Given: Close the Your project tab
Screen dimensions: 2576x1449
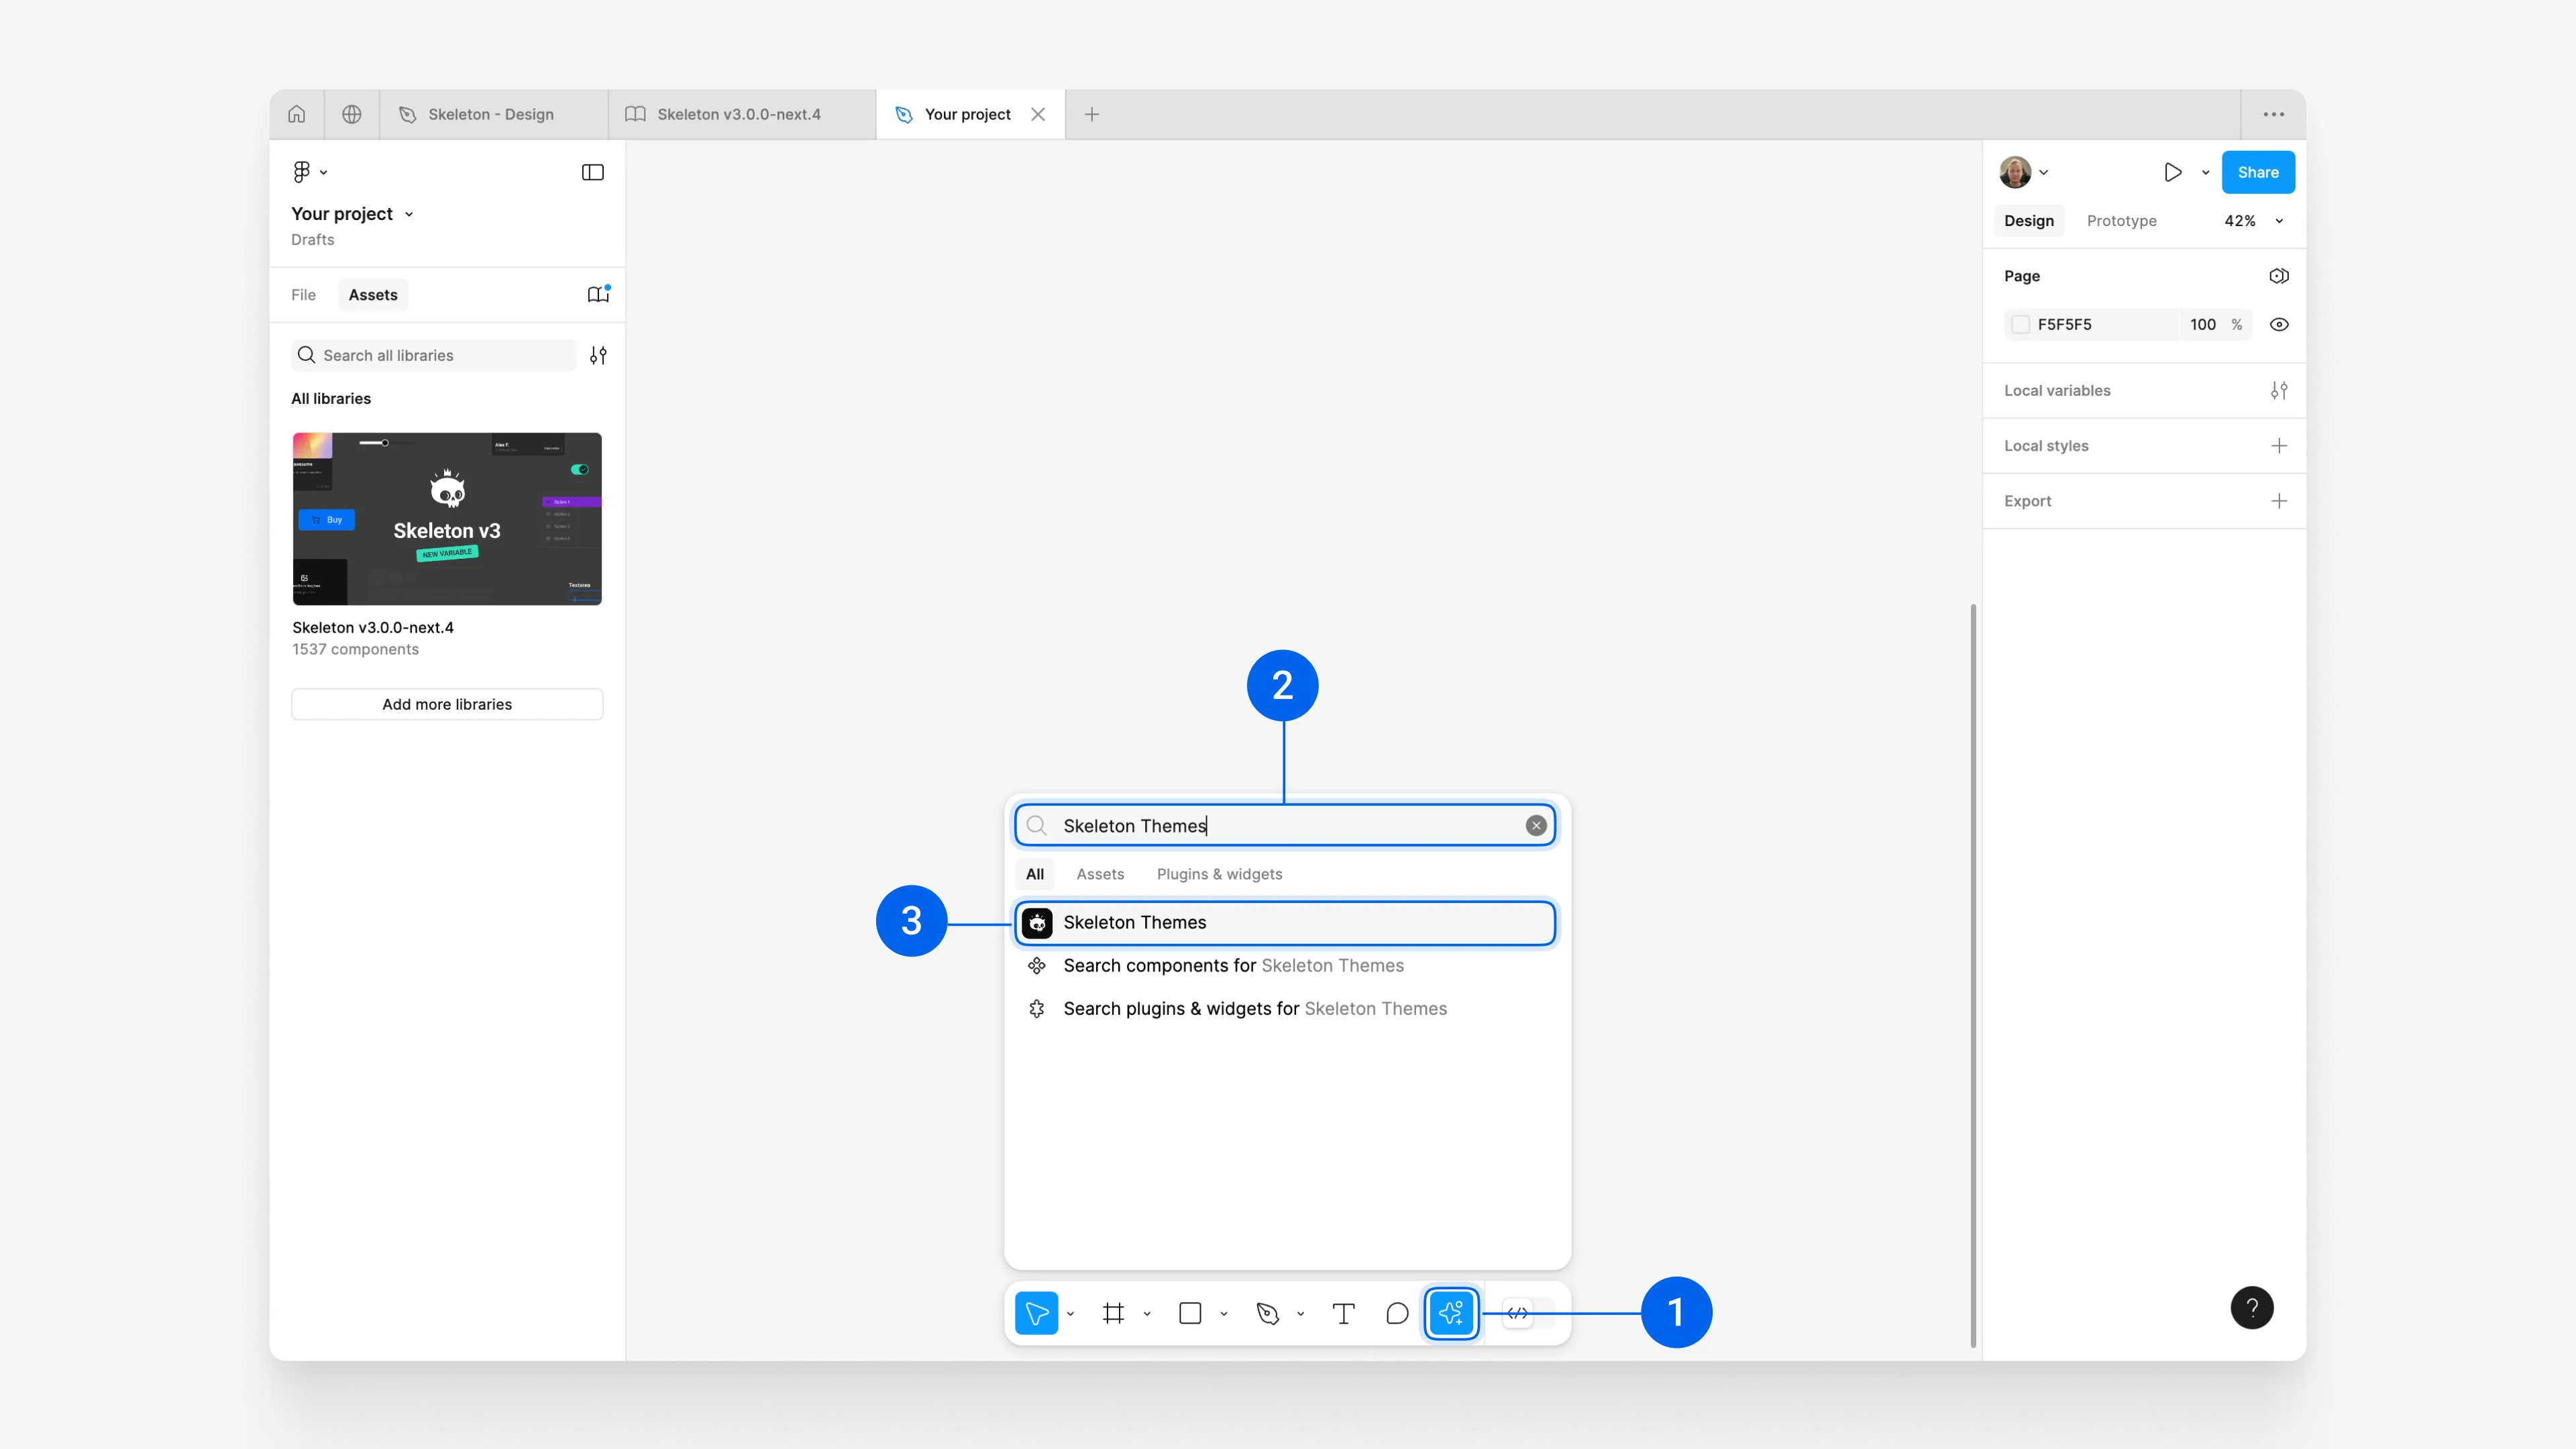Looking at the screenshot, I should tap(1038, 114).
